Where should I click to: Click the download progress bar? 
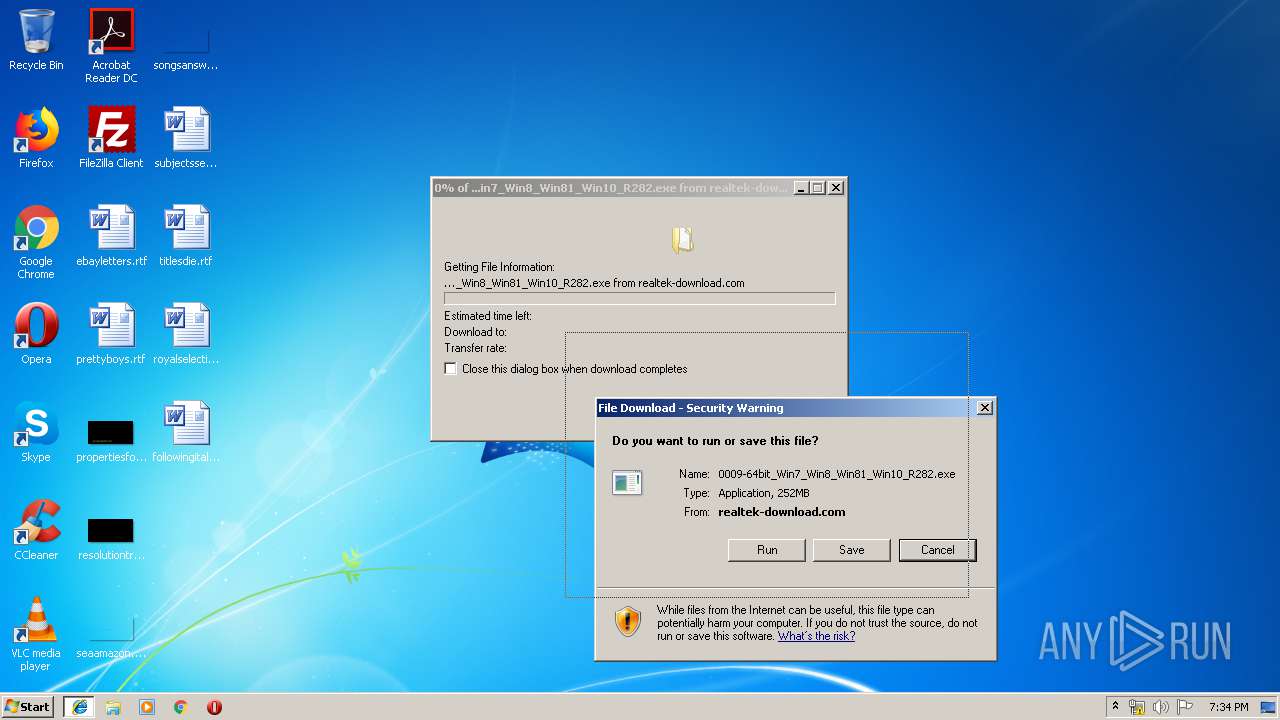point(639,298)
